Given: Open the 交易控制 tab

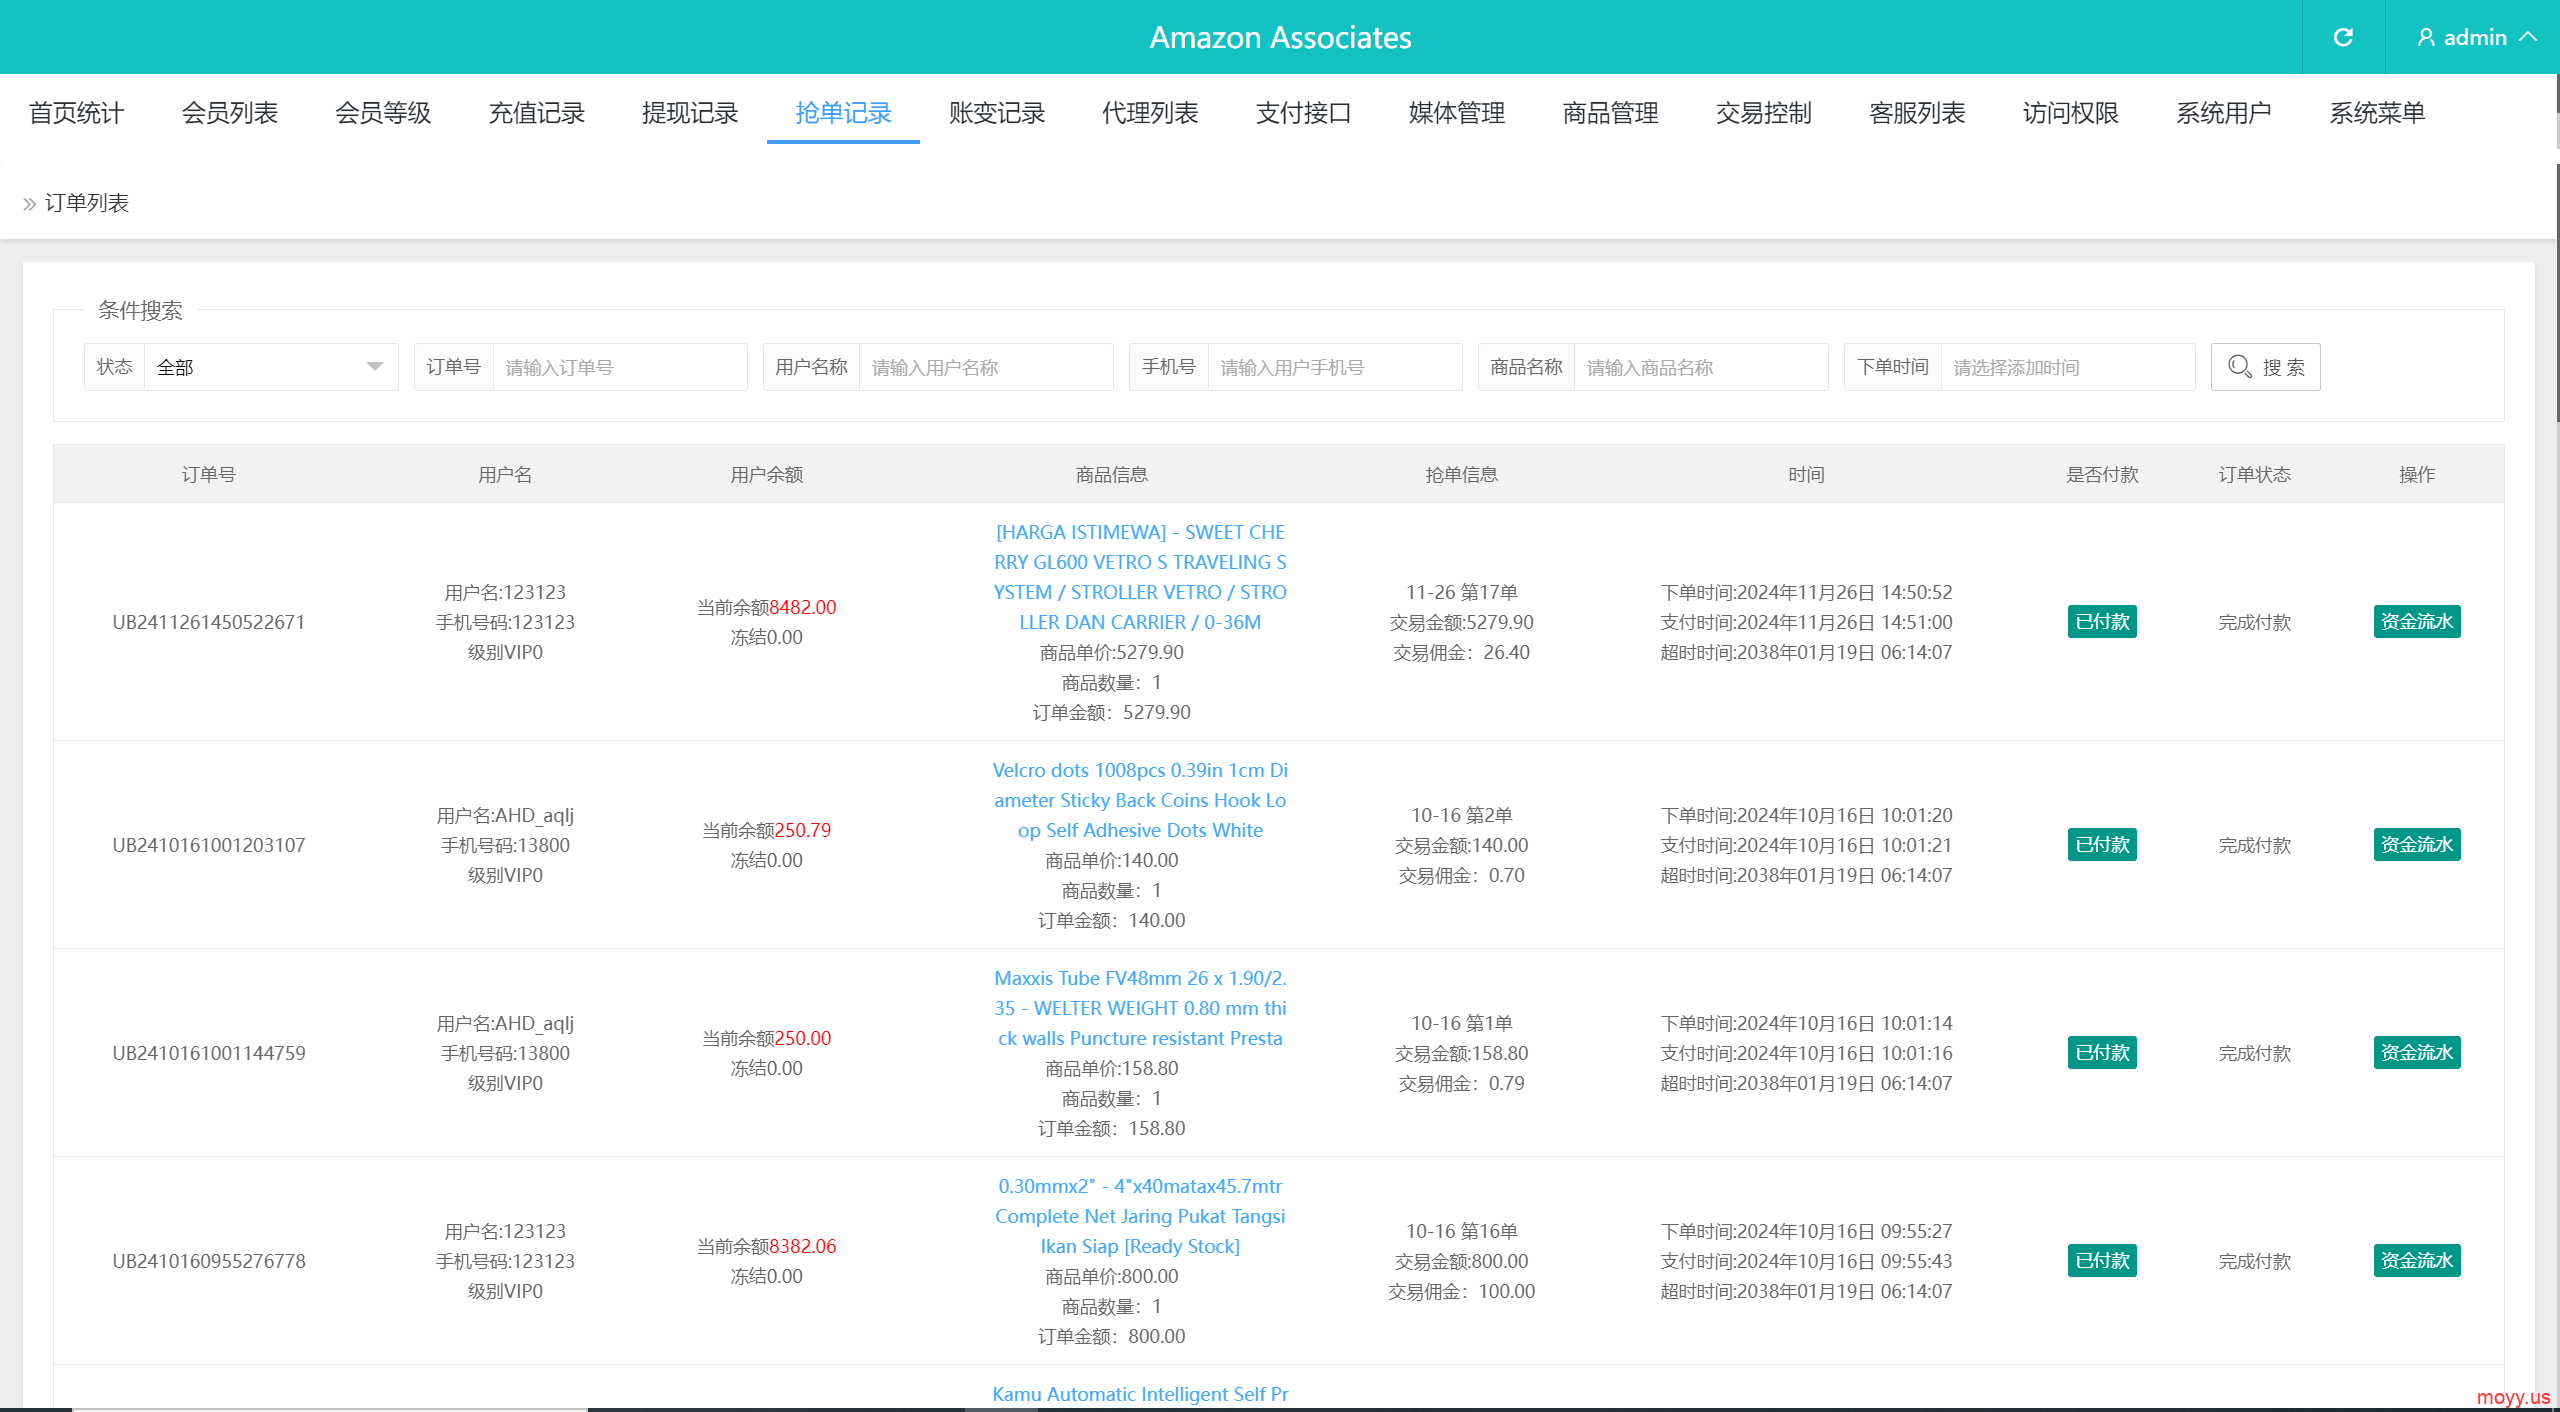Looking at the screenshot, I should (x=1764, y=113).
